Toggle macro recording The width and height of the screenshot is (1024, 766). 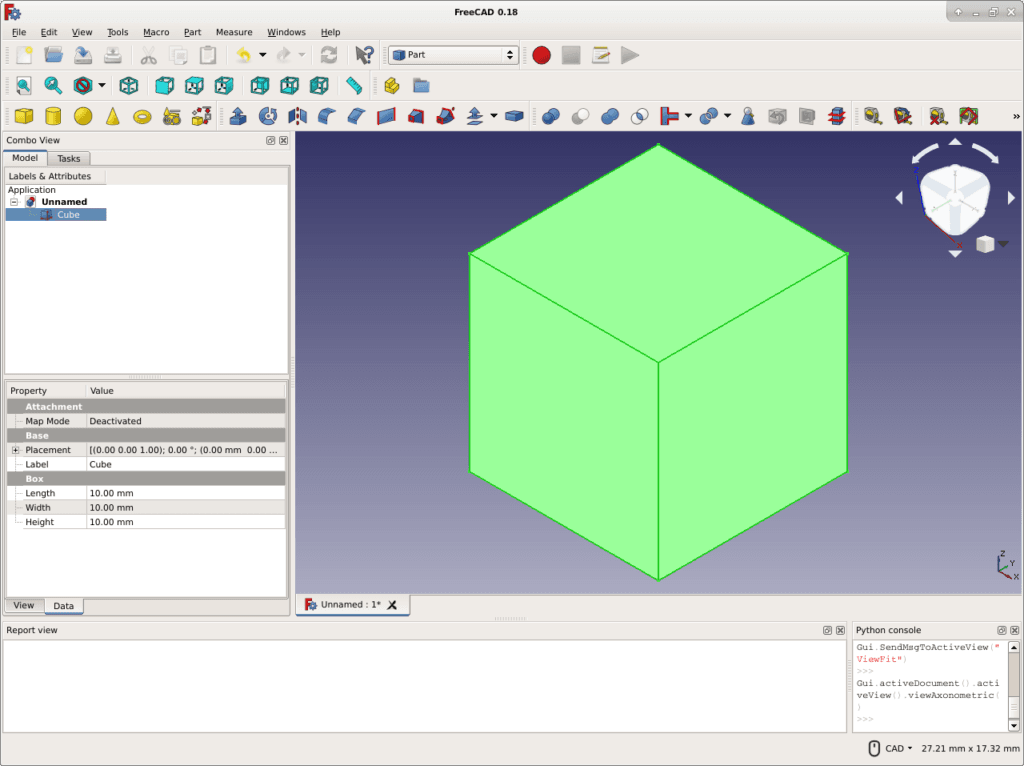[x=540, y=55]
